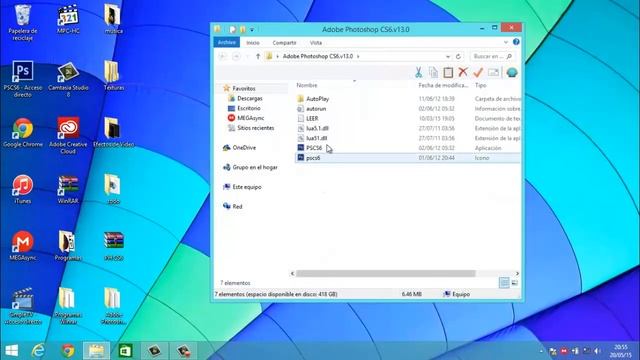Image resolution: width=640 pixels, height=360 pixels.
Task: Click the Copy icon in Explorer toolbar
Action: click(433, 73)
